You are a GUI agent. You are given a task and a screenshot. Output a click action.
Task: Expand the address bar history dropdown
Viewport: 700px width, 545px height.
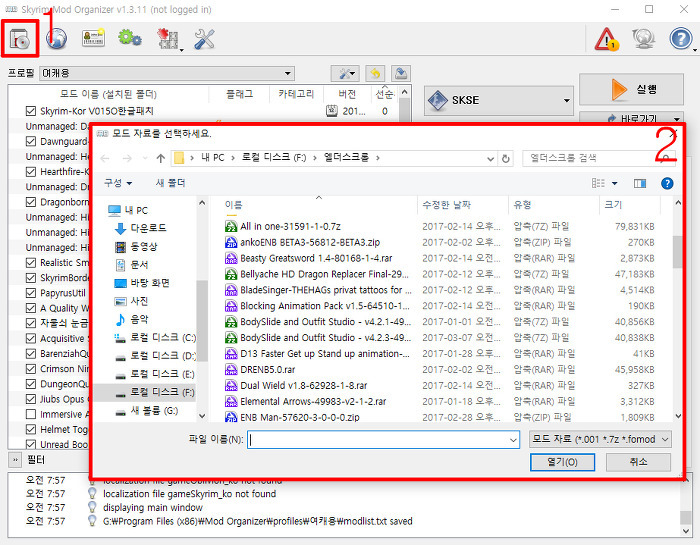coord(490,158)
